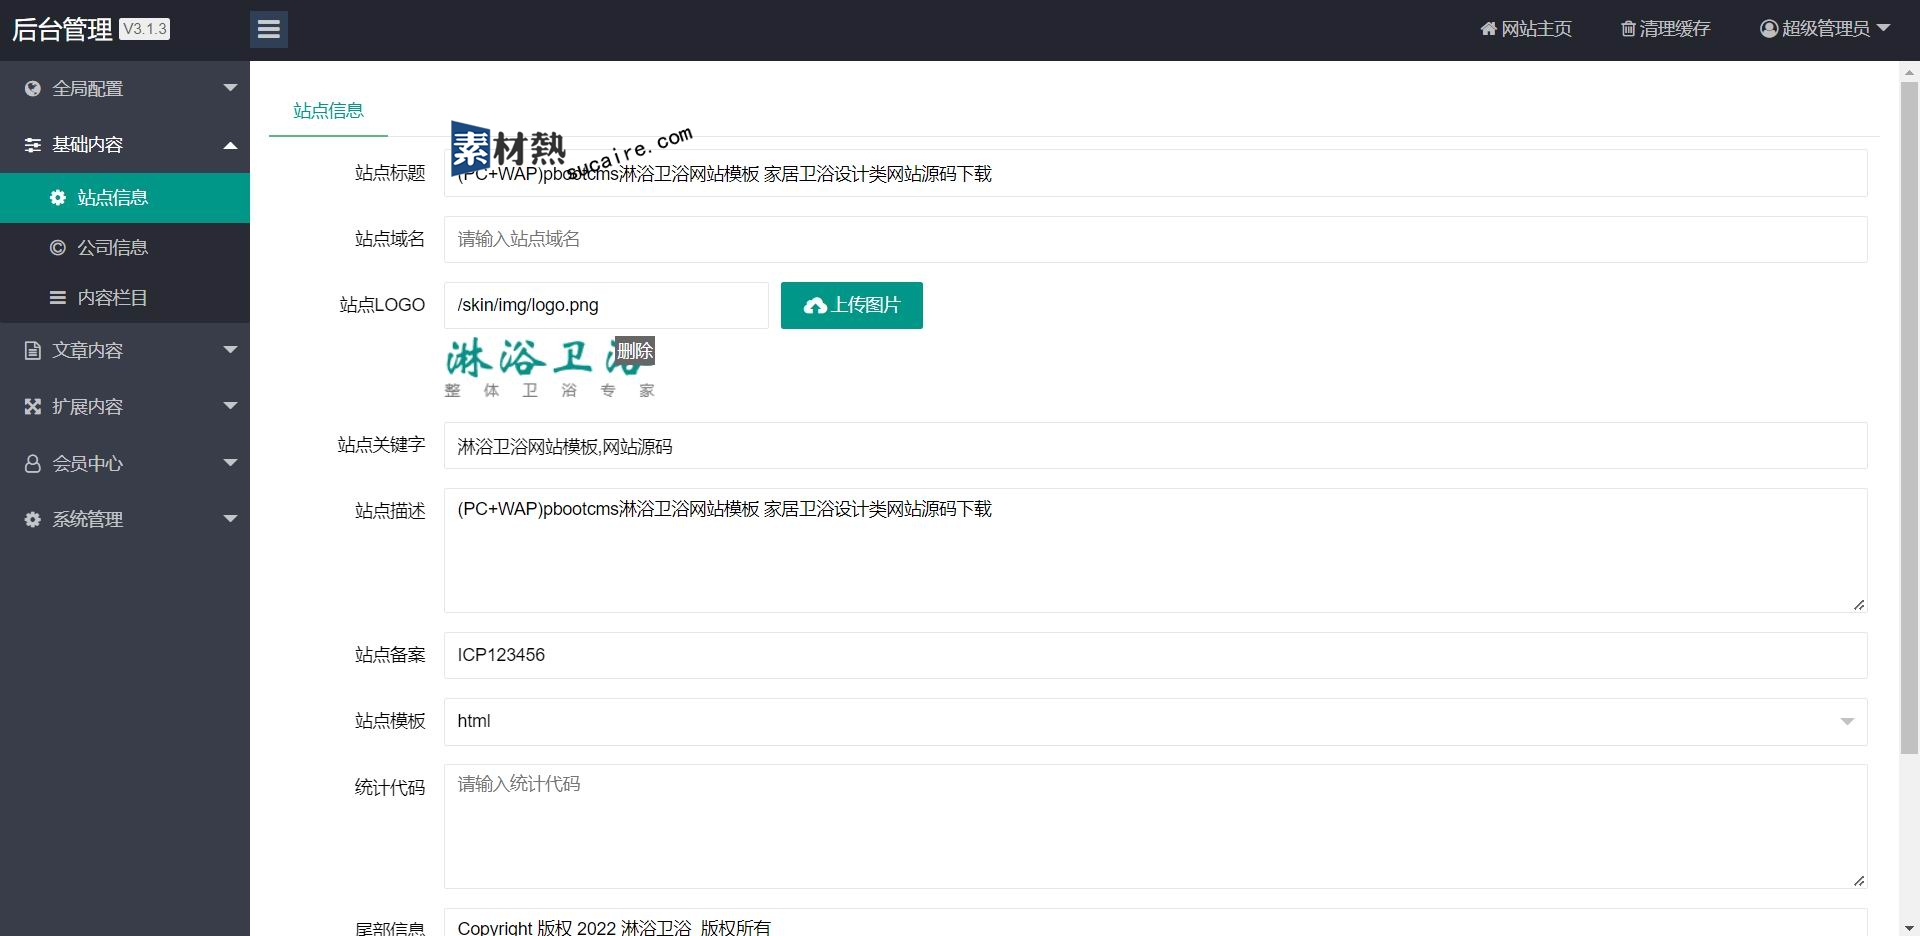Click the gear icon beside 站点信息

point(58,198)
